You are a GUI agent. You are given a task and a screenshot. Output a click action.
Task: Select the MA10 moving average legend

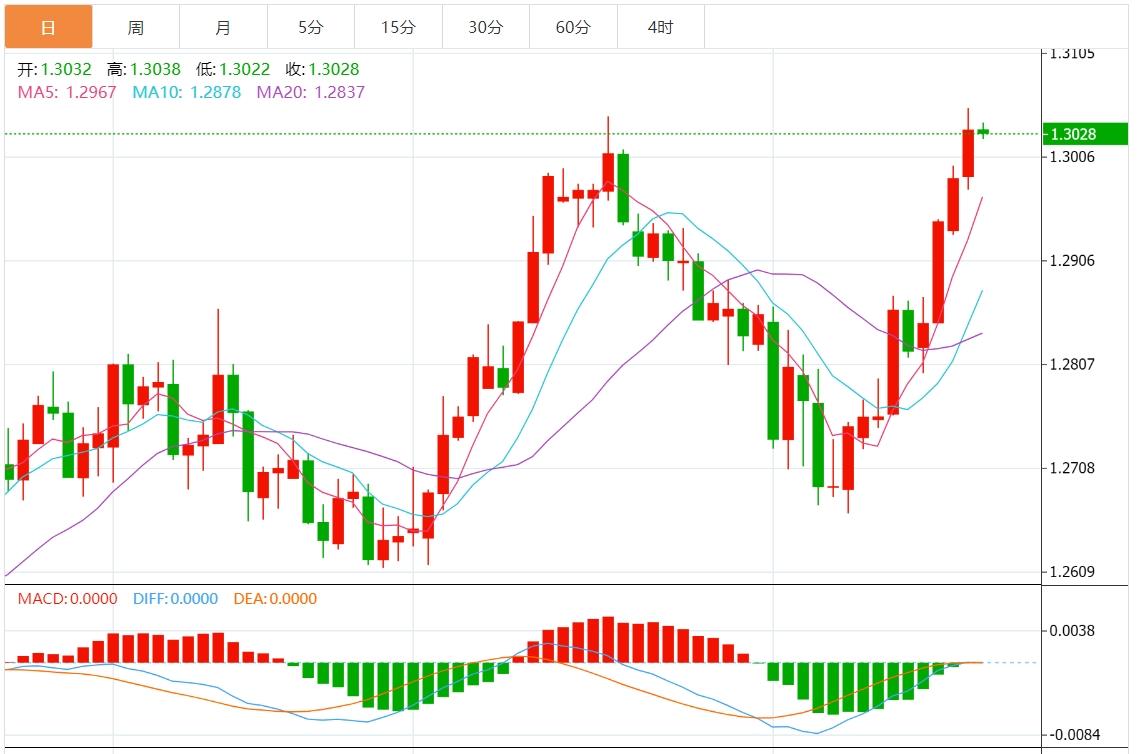point(187,92)
